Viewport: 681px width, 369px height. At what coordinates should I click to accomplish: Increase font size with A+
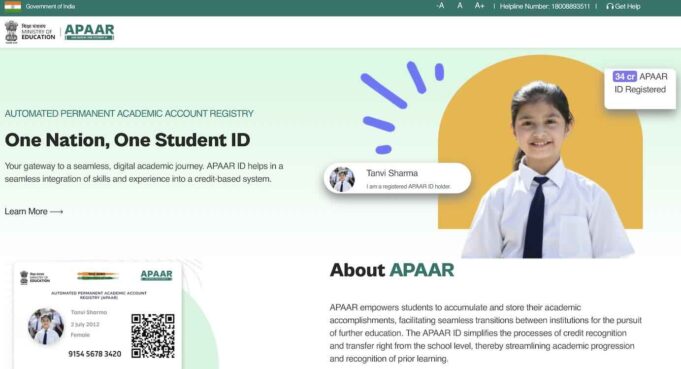point(479,6)
